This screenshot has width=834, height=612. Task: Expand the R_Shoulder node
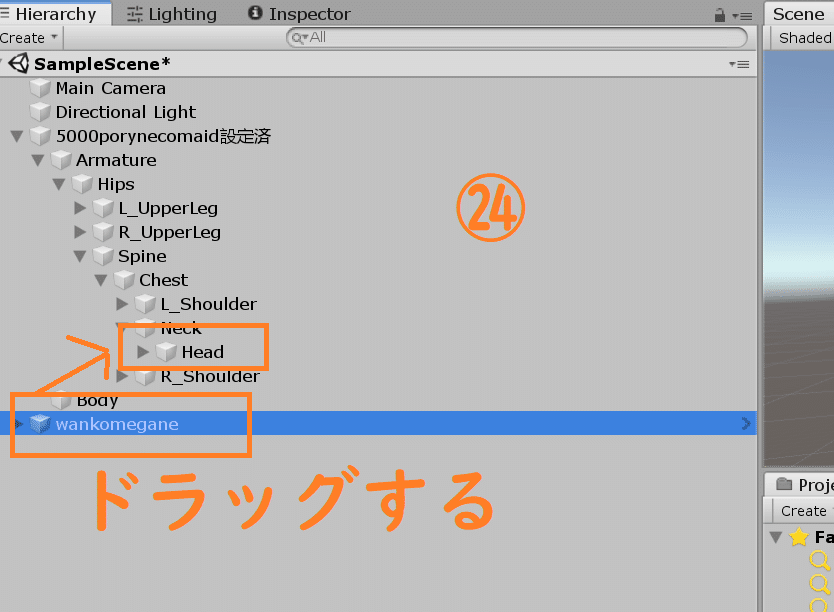tap(122, 376)
